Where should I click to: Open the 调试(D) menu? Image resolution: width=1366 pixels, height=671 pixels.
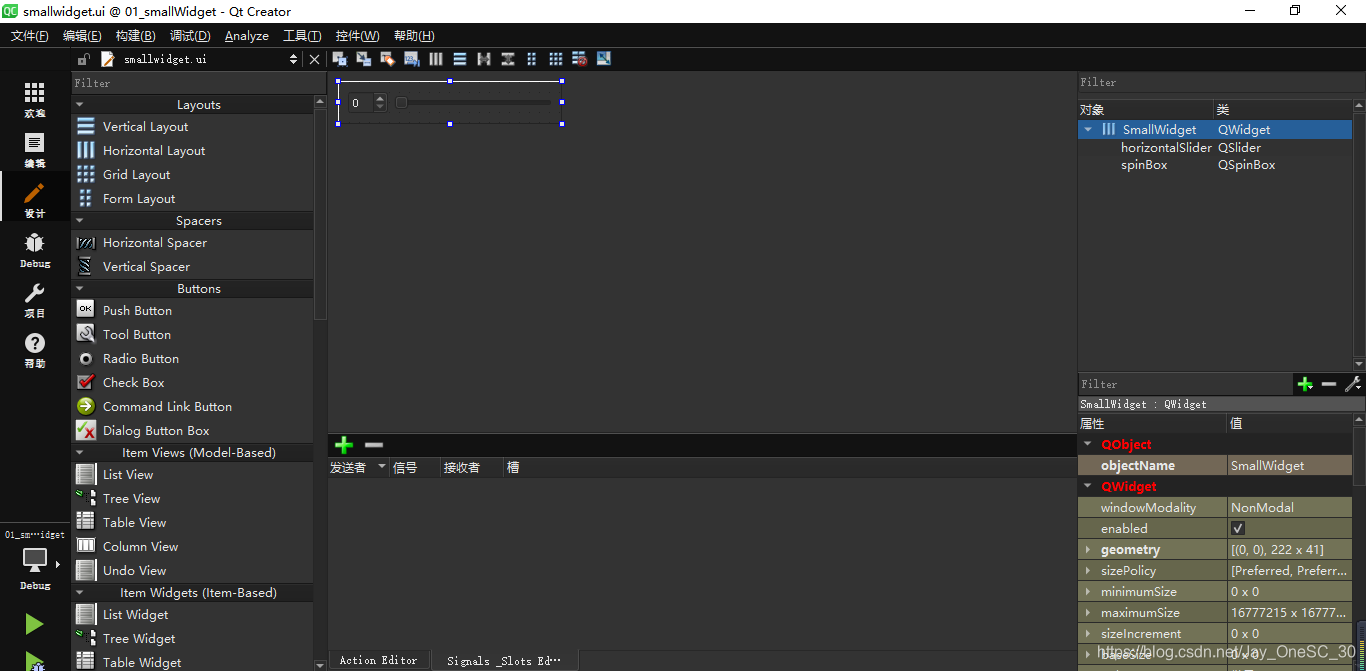click(190, 35)
